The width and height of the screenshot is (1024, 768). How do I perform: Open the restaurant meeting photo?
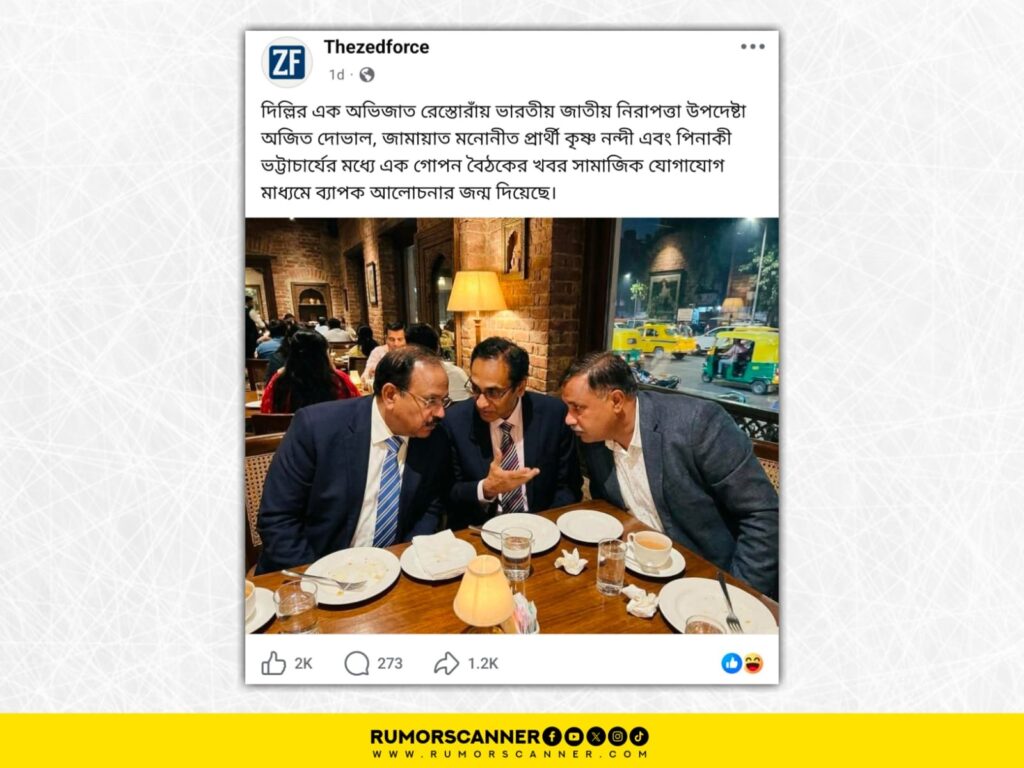pos(512,426)
